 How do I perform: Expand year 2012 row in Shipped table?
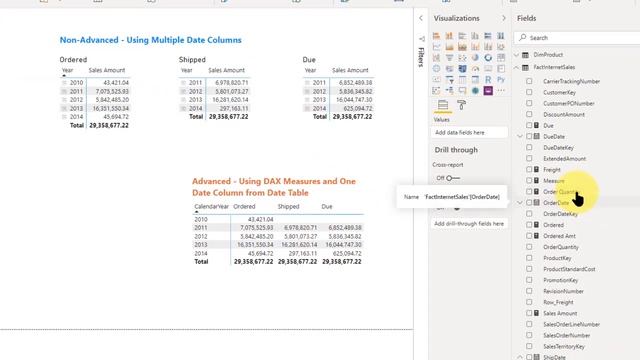click(183, 91)
